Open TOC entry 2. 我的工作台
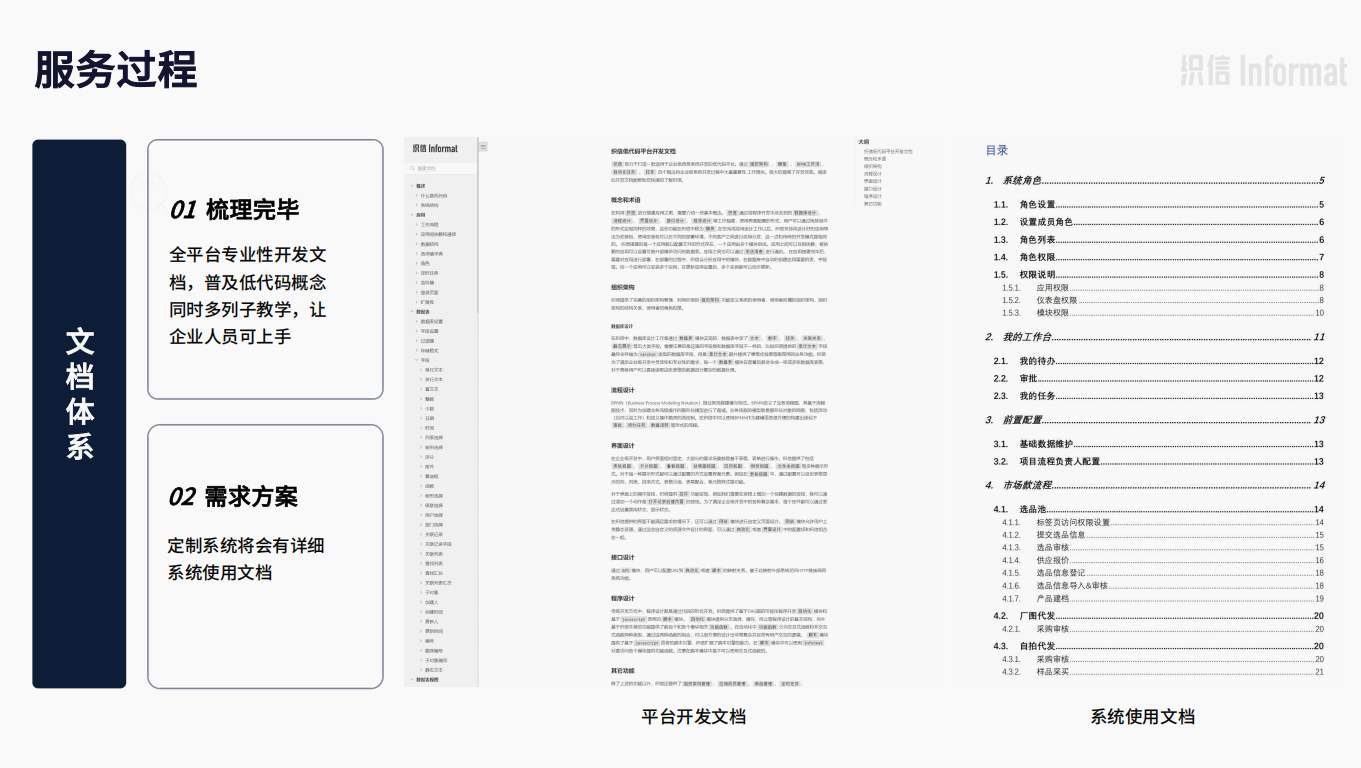1361x768 pixels. tap(1155, 337)
